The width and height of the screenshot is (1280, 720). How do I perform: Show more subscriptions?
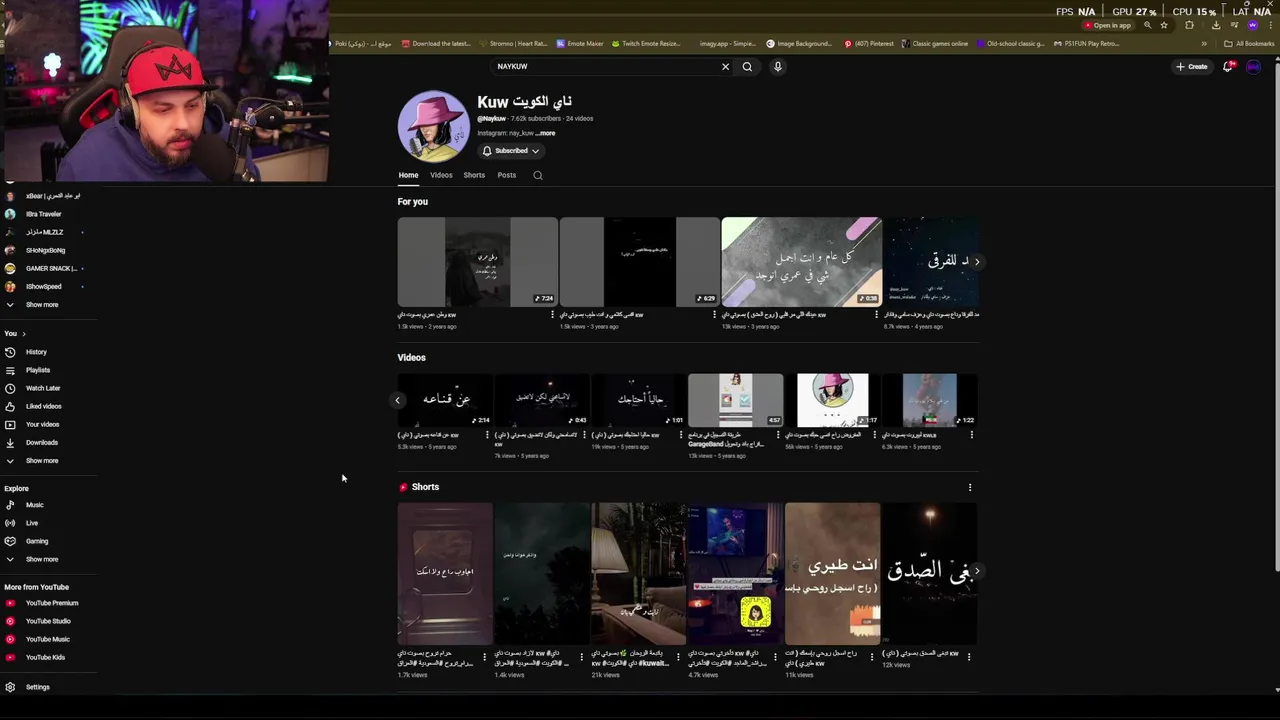[x=41, y=305]
